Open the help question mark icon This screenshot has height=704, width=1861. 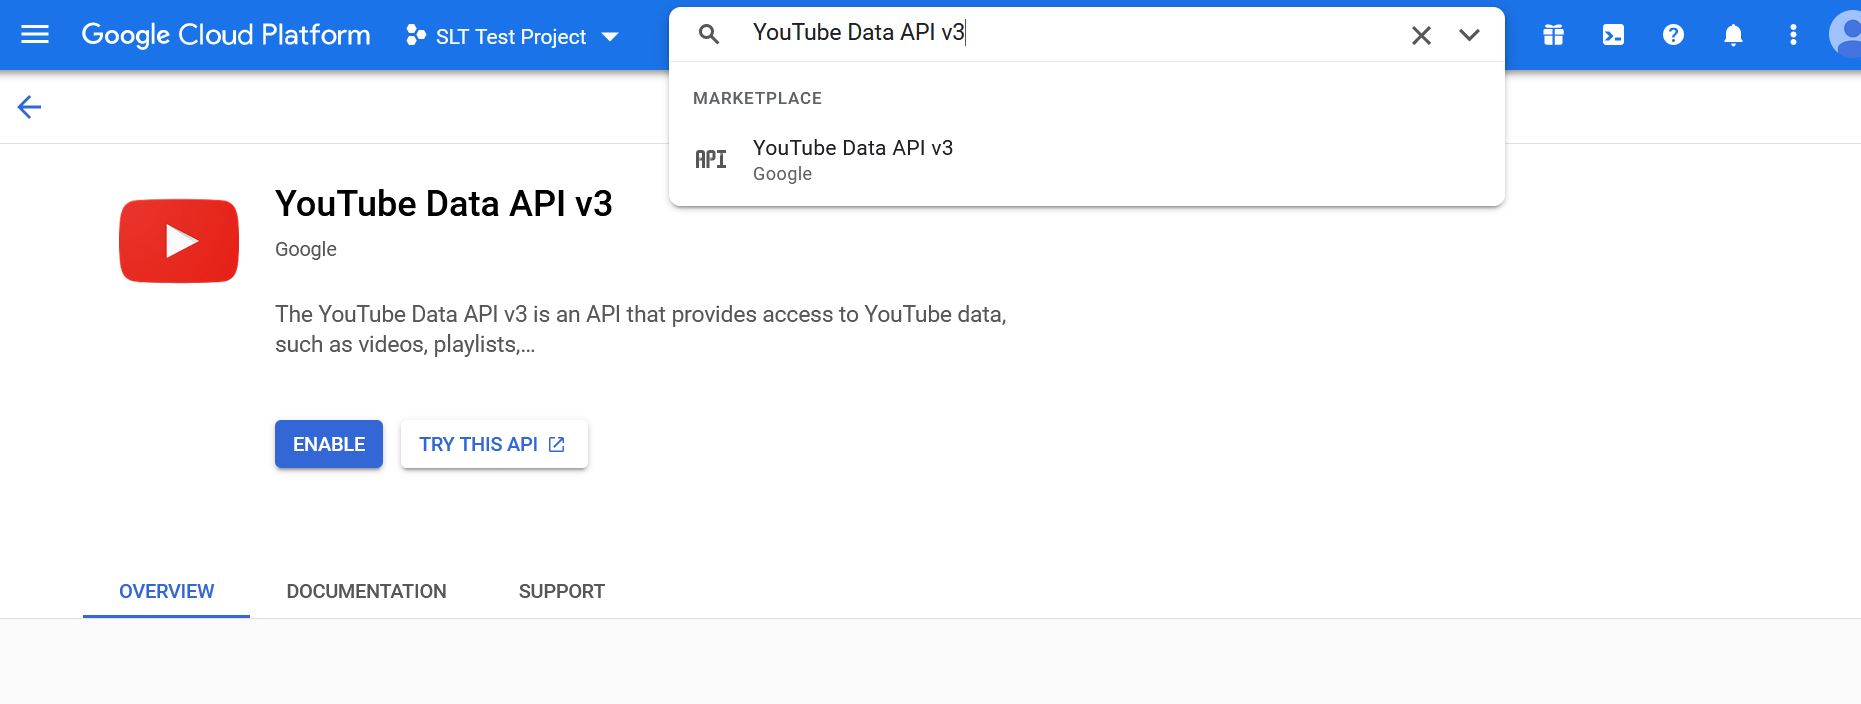click(x=1673, y=35)
